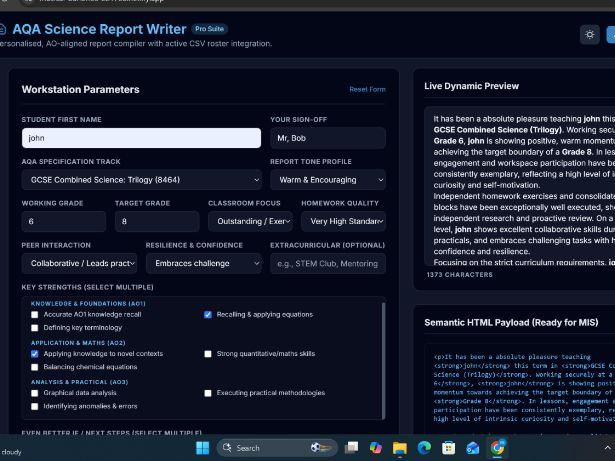This screenshot has width=615, height=461.
Task: Click the Live Dynamic Preview heading
Action: coord(471,86)
